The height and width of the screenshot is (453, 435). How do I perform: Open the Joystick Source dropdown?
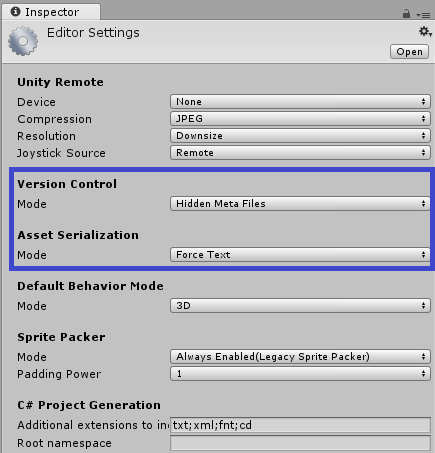[x=300, y=153]
